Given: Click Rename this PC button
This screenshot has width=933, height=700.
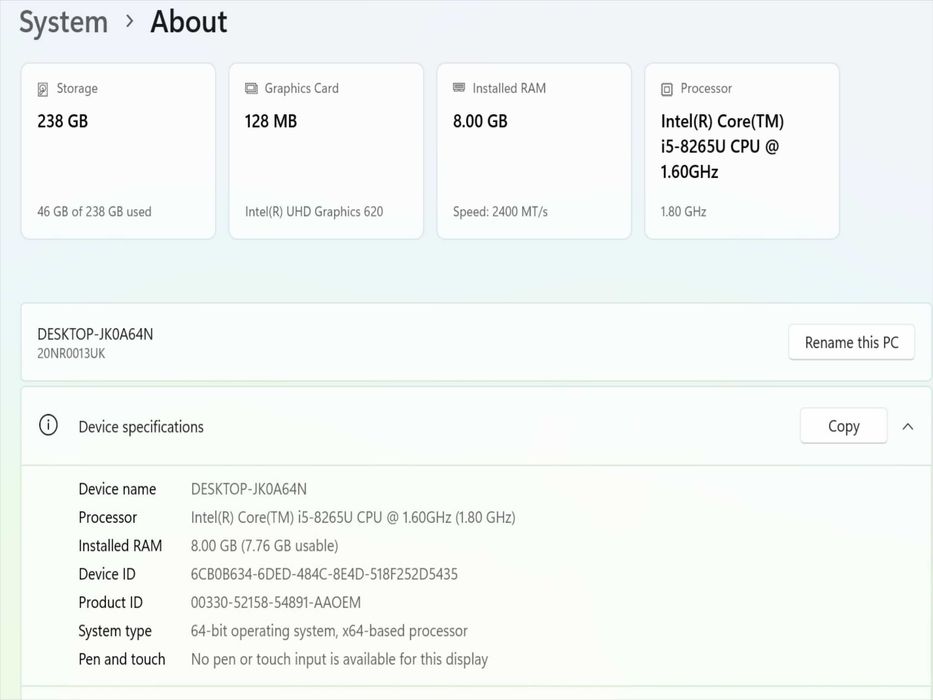Looking at the screenshot, I should pyautogui.click(x=851, y=342).
